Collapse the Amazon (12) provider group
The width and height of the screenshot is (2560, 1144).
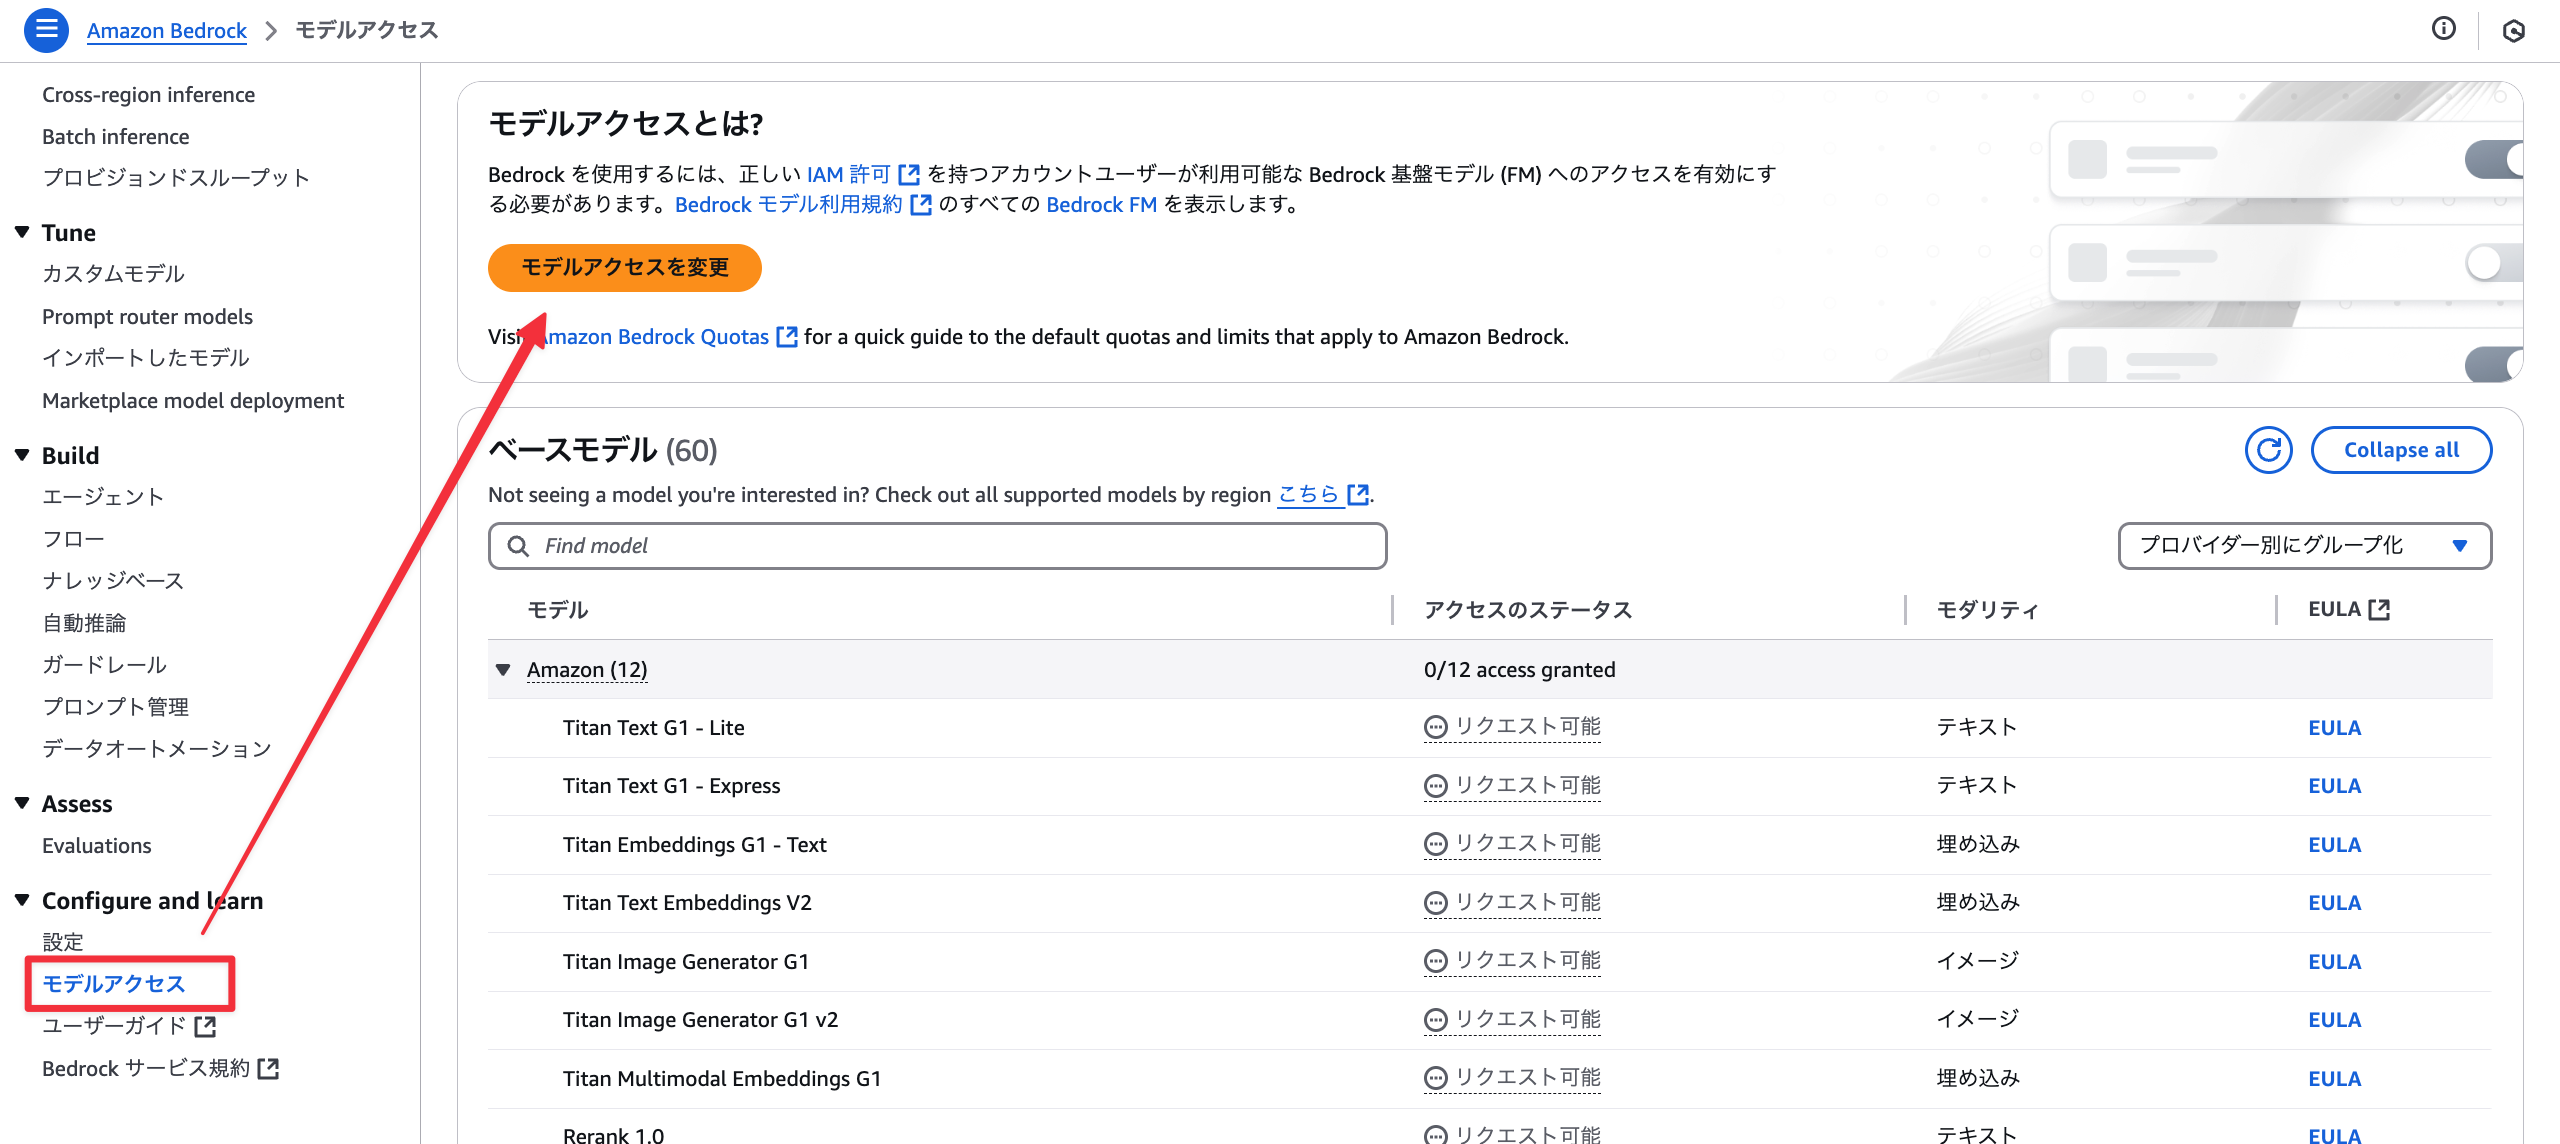[503, 670]
